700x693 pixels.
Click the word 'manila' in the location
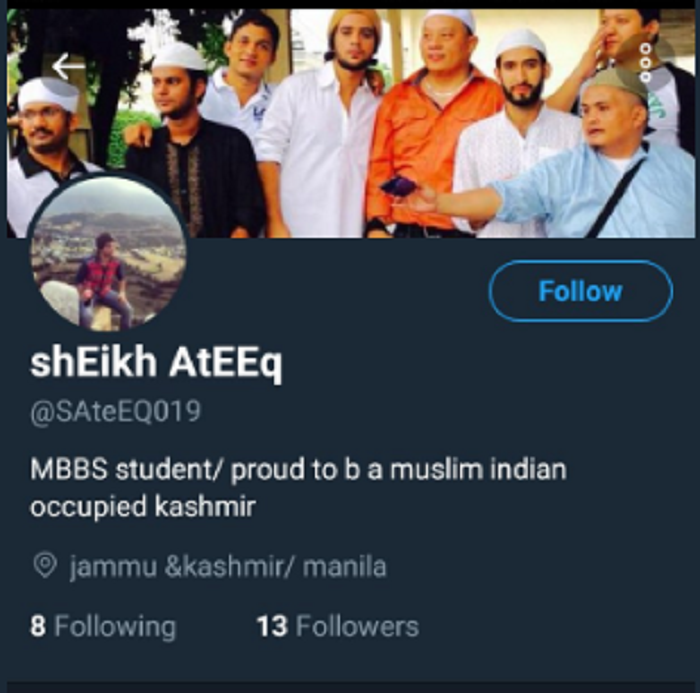coord(345,567)
